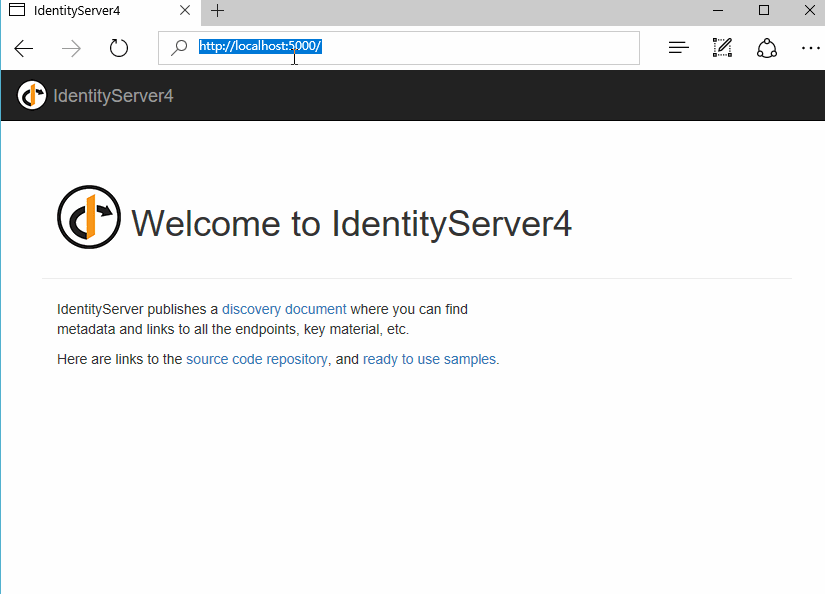The height and width of the screenshot is (594, 825).
Task: Open the More actions ellipsis menu
Action: pos(811,48)
